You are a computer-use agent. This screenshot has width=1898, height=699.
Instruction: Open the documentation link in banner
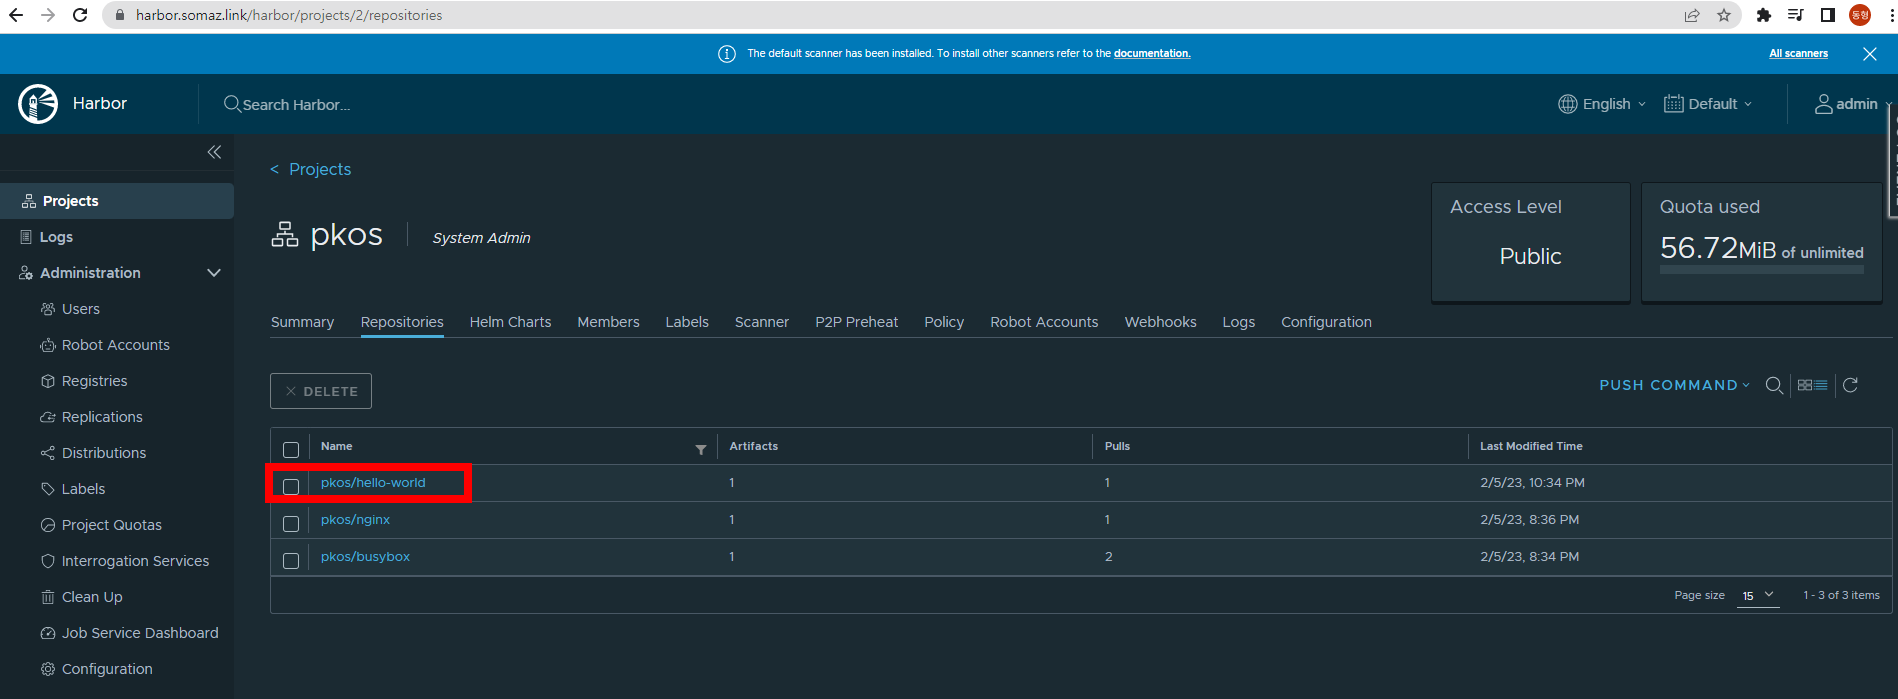click(1152, 54)
